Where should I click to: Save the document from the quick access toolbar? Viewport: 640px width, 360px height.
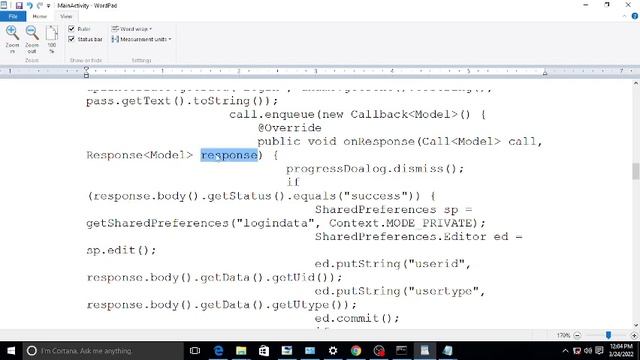pyautogui.click(x=19, y=5)
